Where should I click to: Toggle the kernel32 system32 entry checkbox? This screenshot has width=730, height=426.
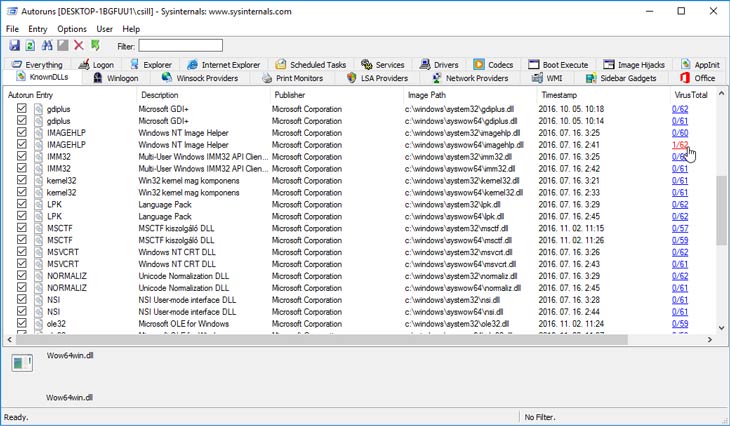(21, 180)
